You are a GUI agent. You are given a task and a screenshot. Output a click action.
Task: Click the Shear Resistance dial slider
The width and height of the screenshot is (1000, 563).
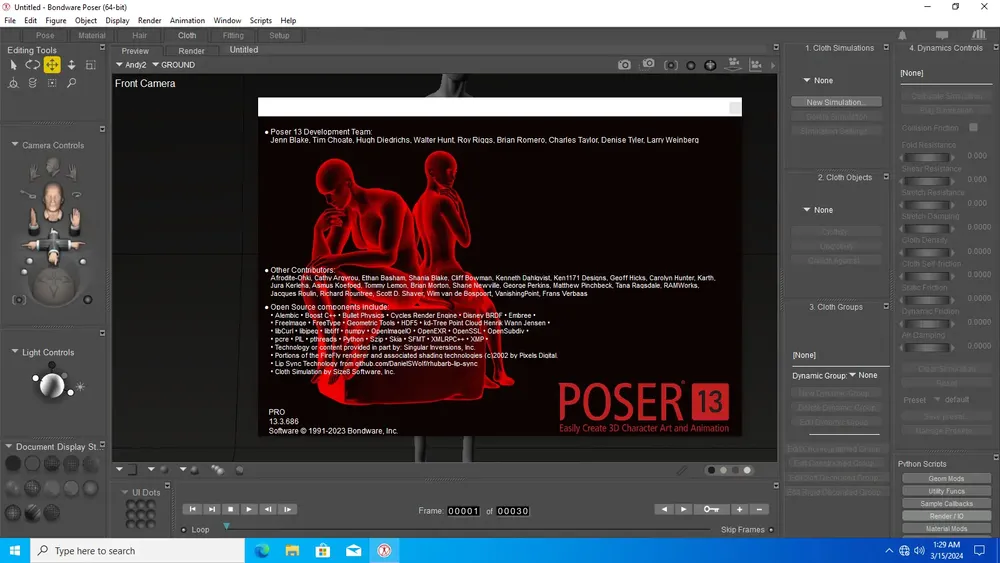927,181
